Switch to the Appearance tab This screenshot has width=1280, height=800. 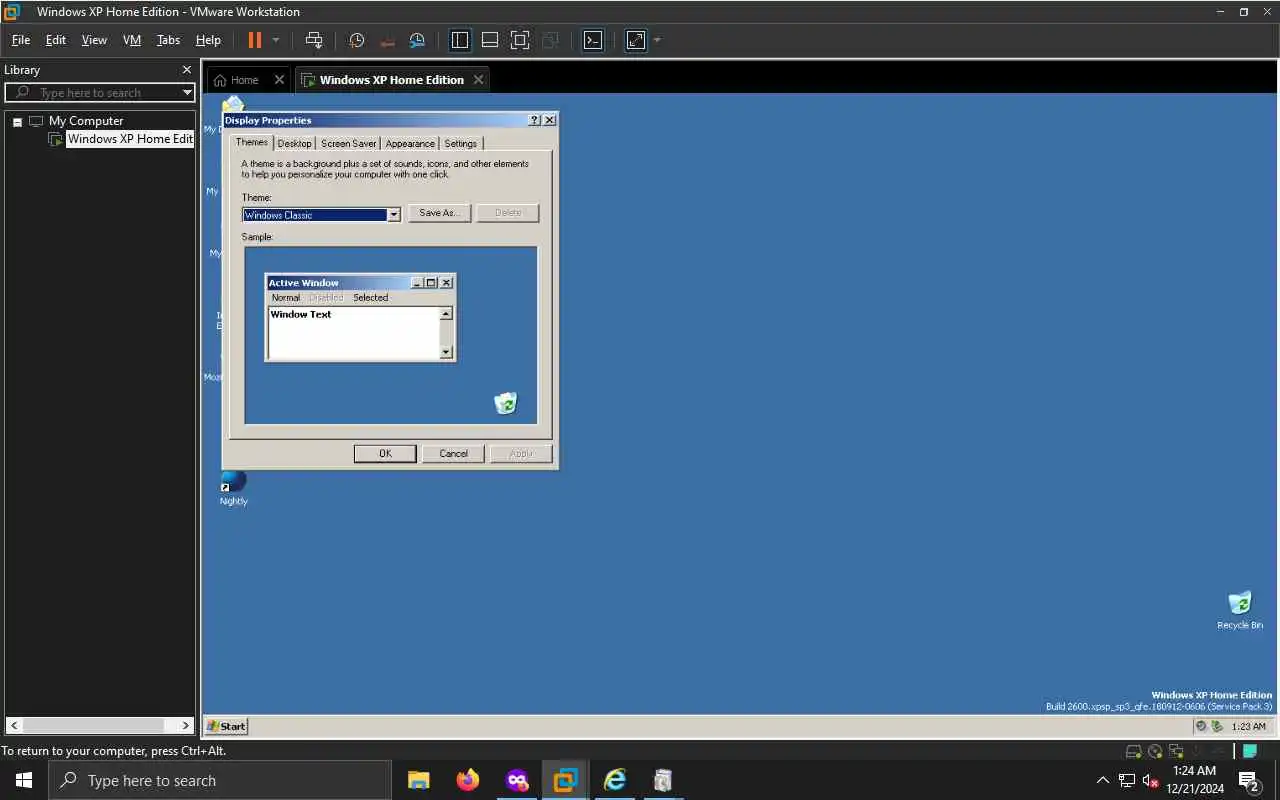pos(410,143)
